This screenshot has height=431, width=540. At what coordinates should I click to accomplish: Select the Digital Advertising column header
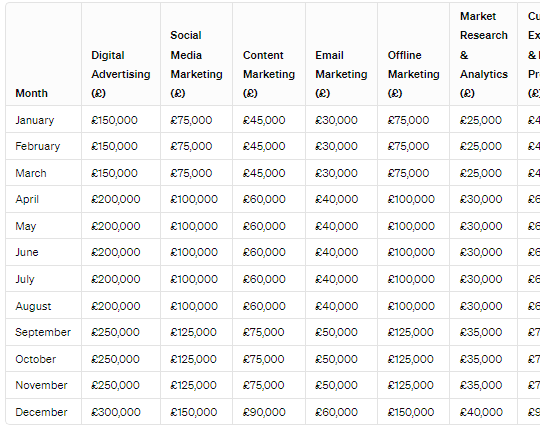point(121,74)
